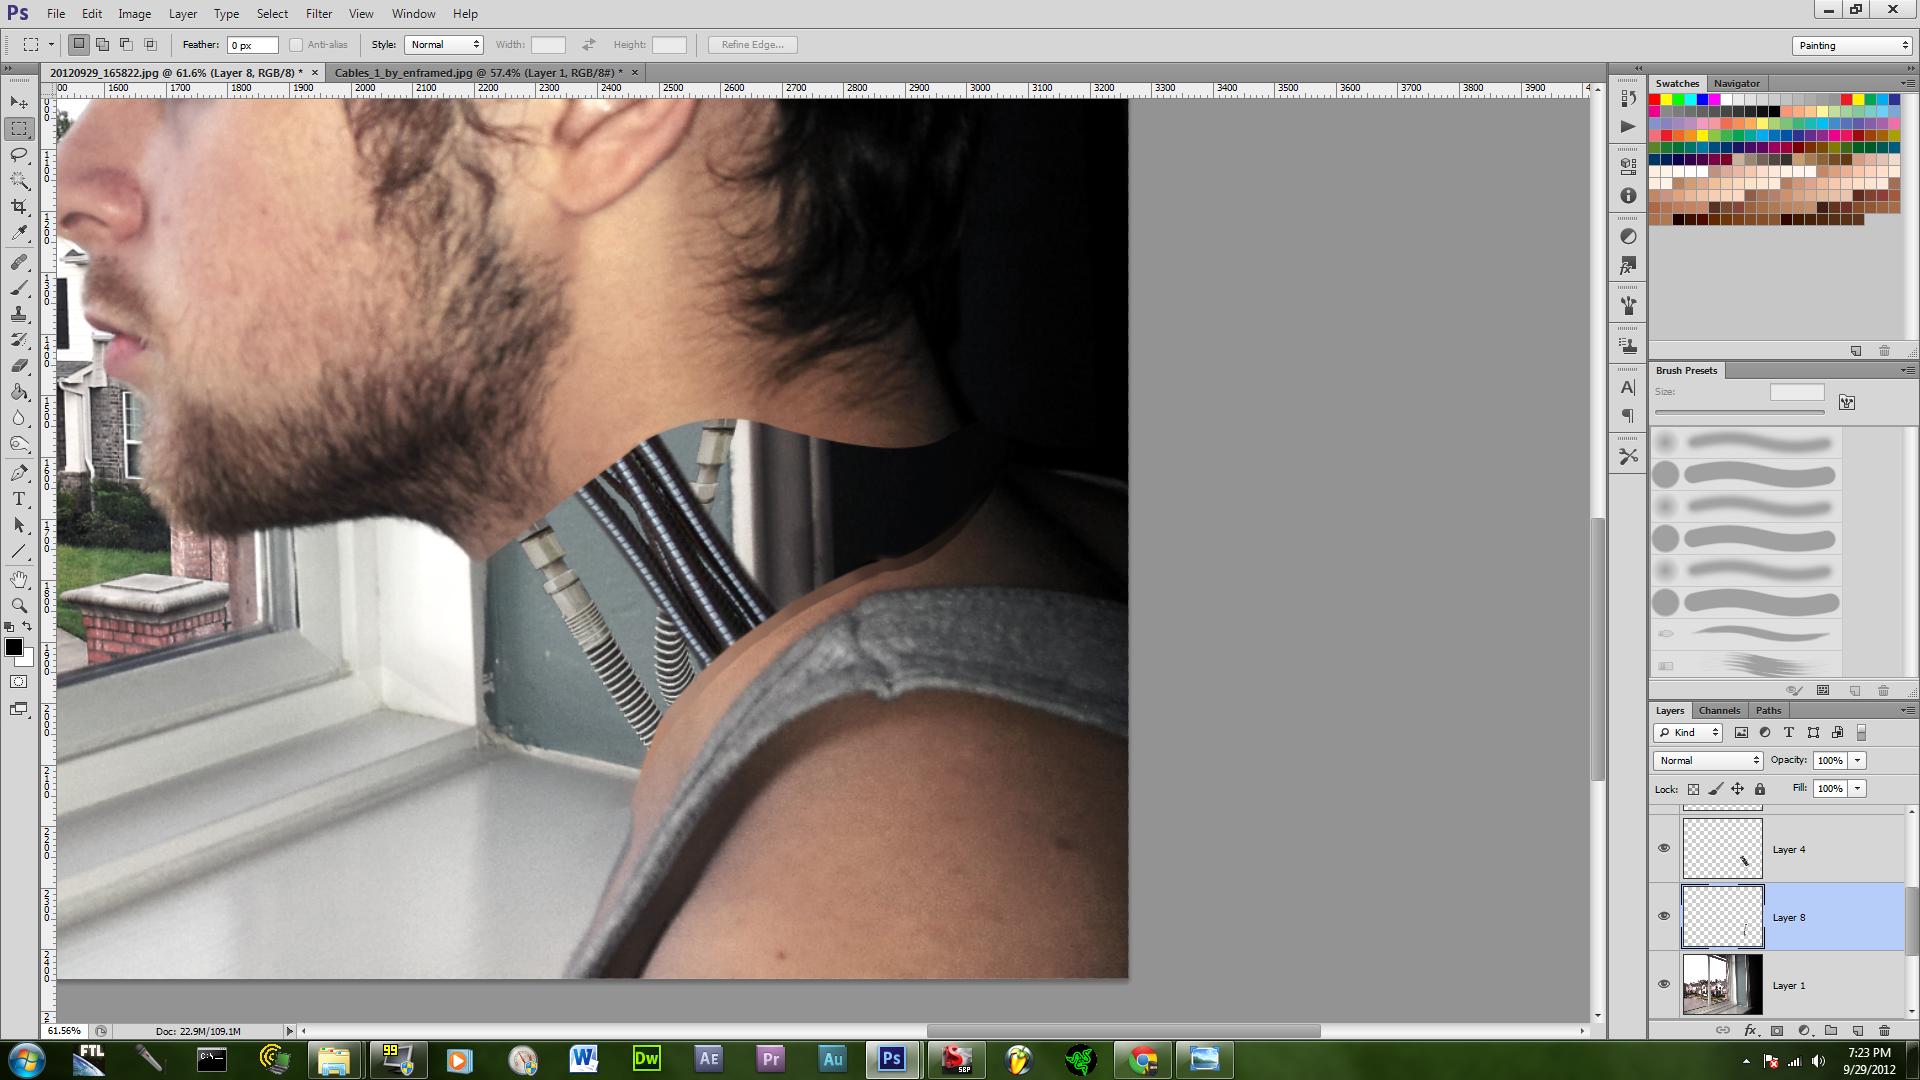Open the tool preset picker arrow
This screenshot has width=1920, height=1080.
[x=51, y=45]
